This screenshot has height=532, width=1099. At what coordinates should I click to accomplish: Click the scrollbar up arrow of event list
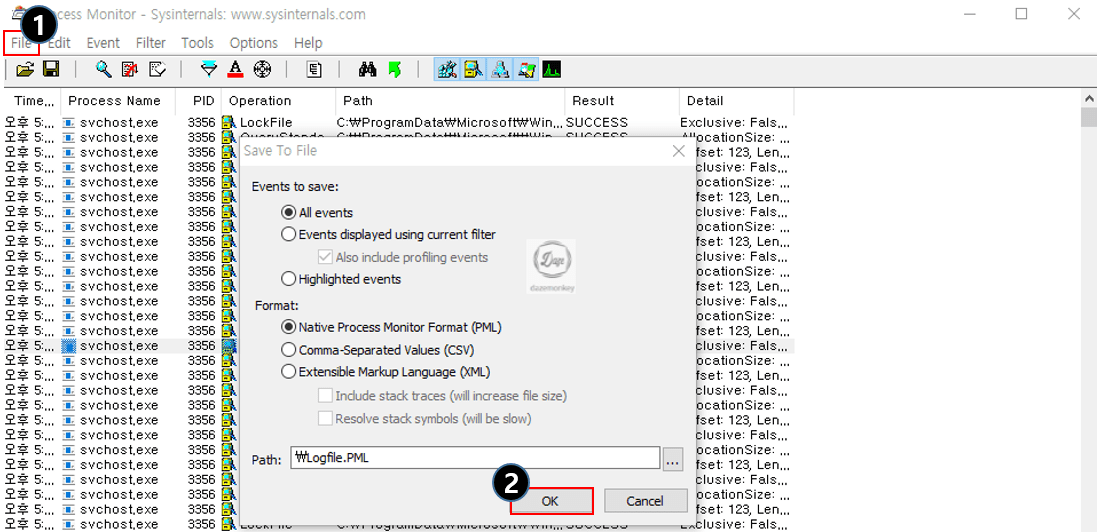pyautogui.click(x=1088, y=99)
